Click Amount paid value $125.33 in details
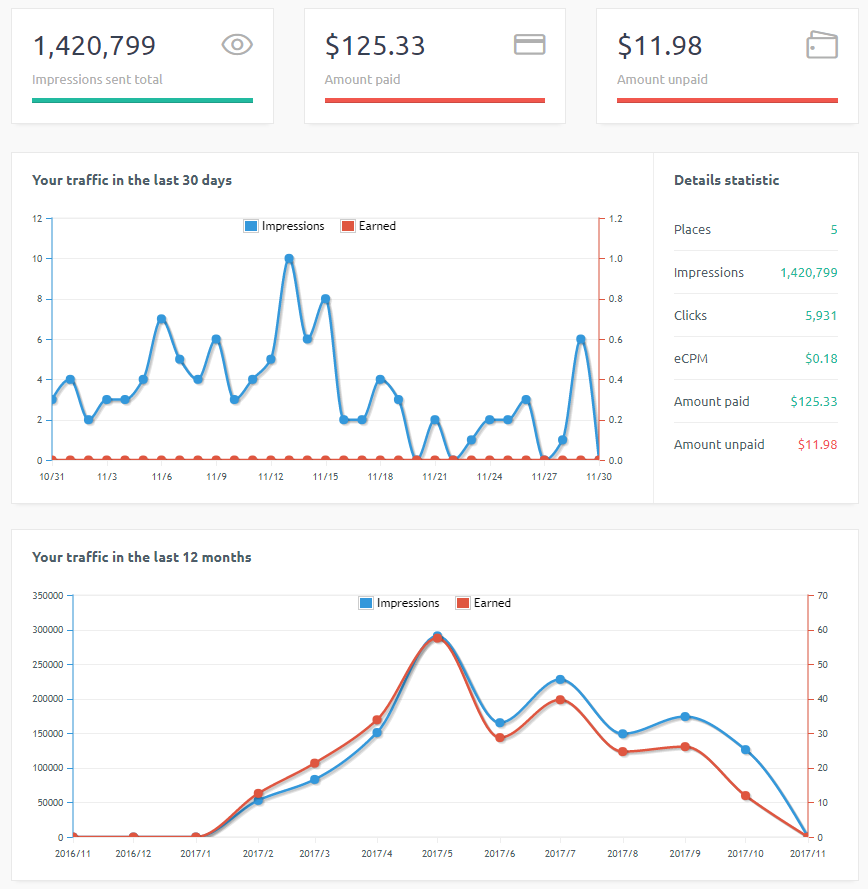Viewport: 868px width, 889px height. pos(814,401)
